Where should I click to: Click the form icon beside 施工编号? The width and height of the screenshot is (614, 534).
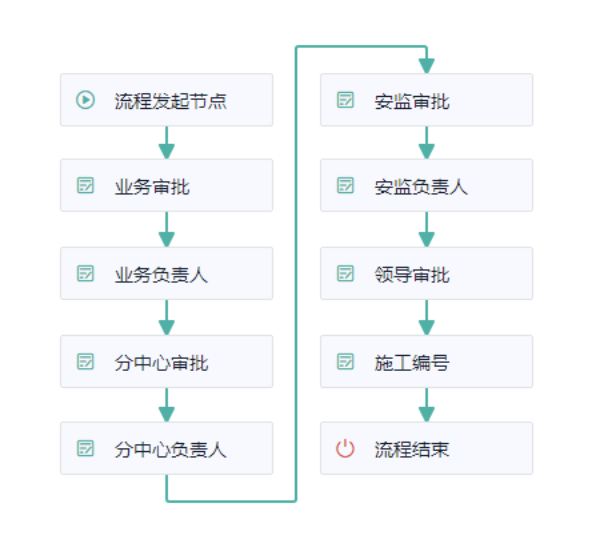(346, 362)
